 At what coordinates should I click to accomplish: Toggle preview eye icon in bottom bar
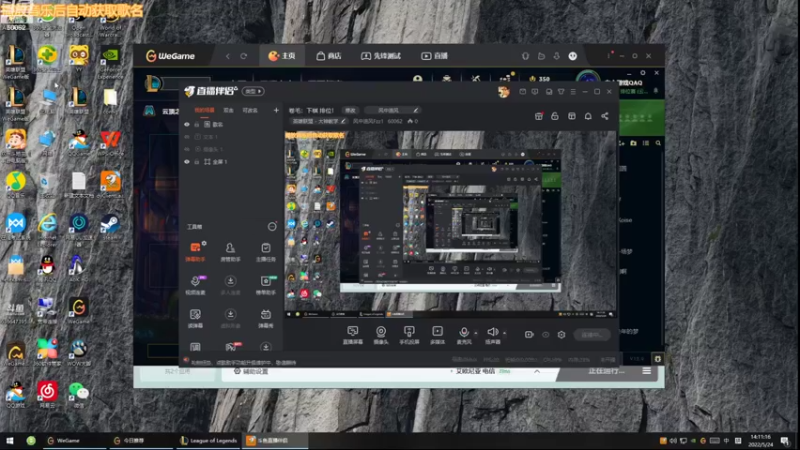pos(545,335)
